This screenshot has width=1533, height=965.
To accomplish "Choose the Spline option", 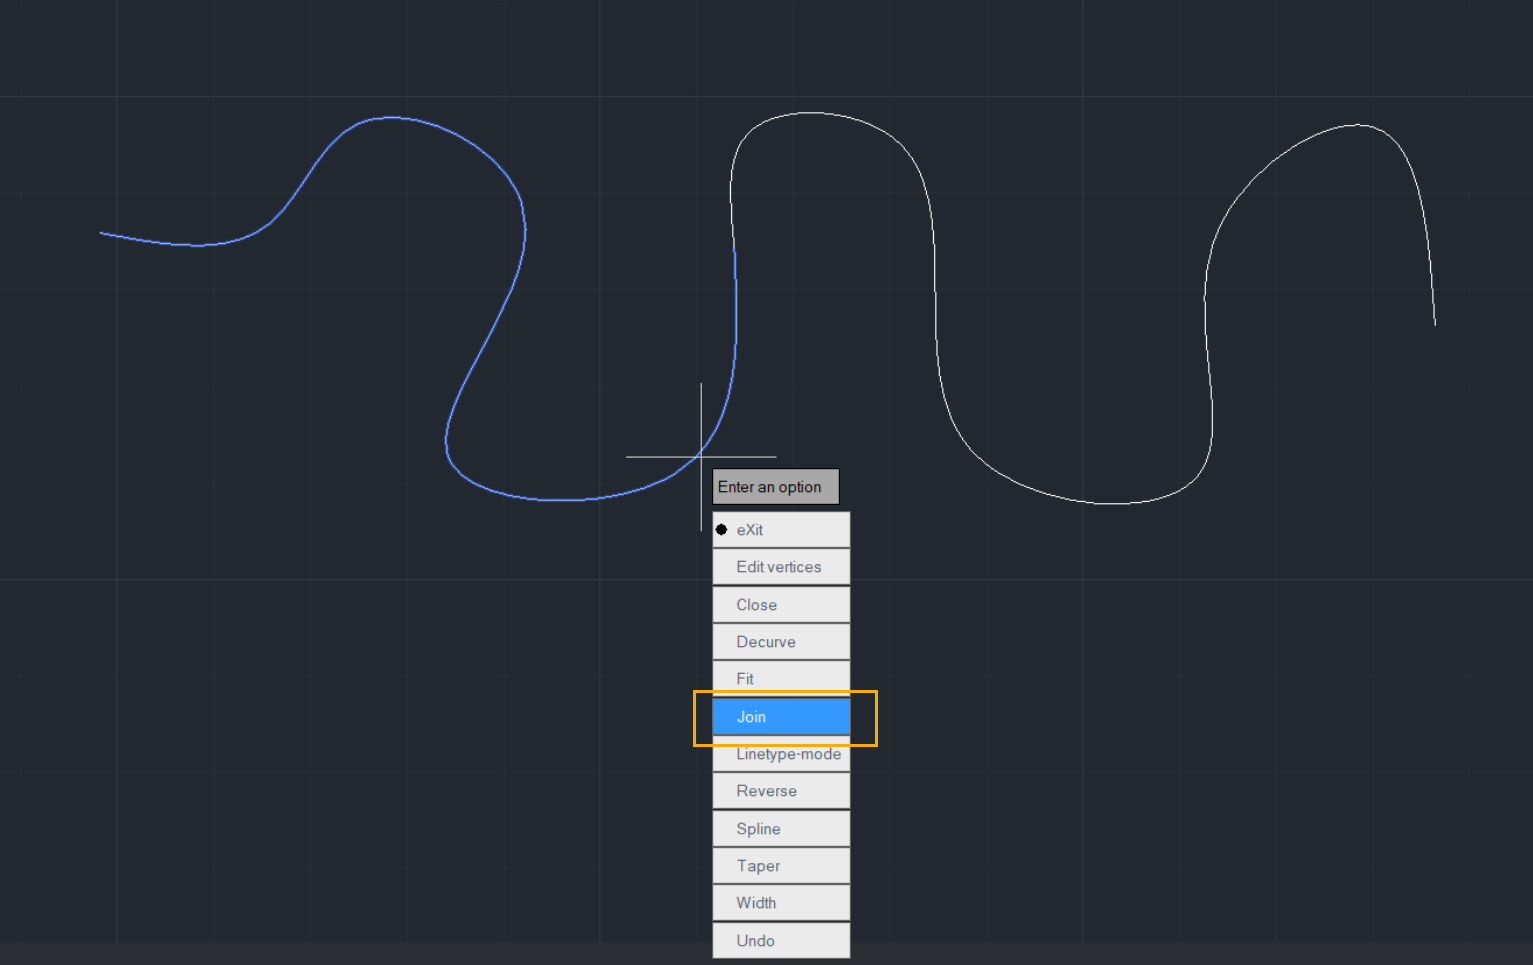I will click(781, 829).
